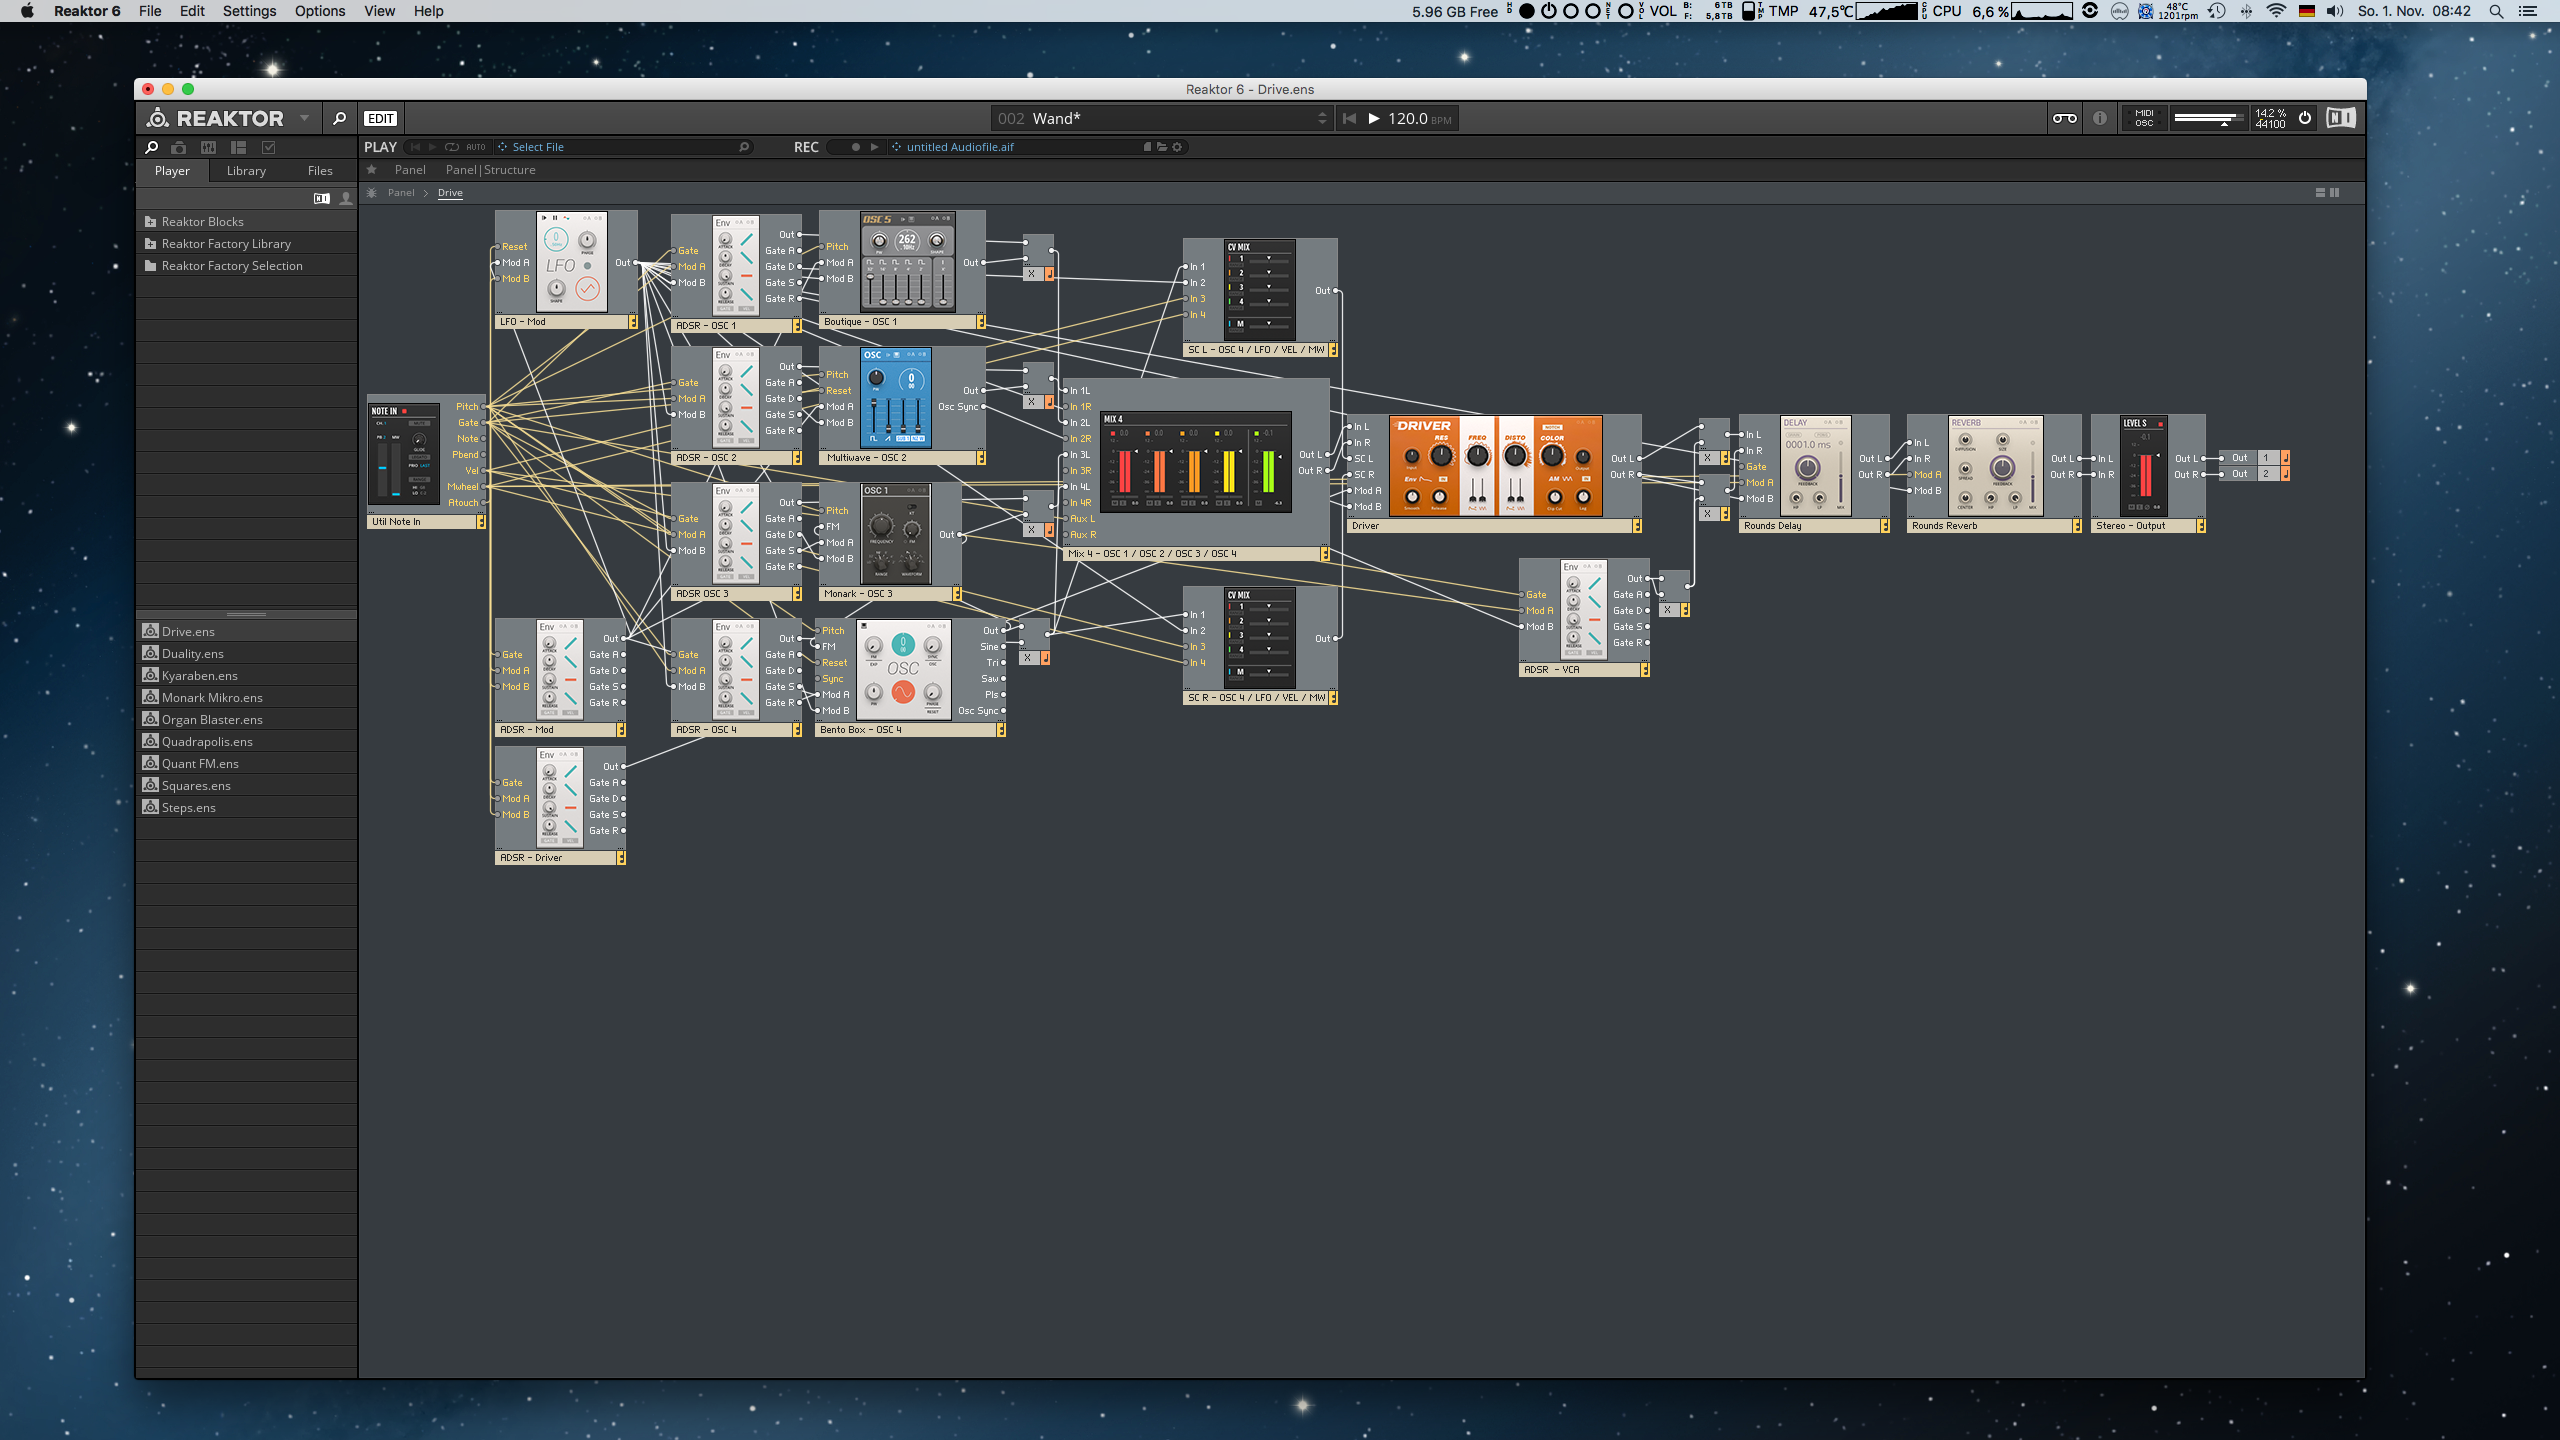Expand the Reaktor Factory Library folder

(x=246, y=244)
